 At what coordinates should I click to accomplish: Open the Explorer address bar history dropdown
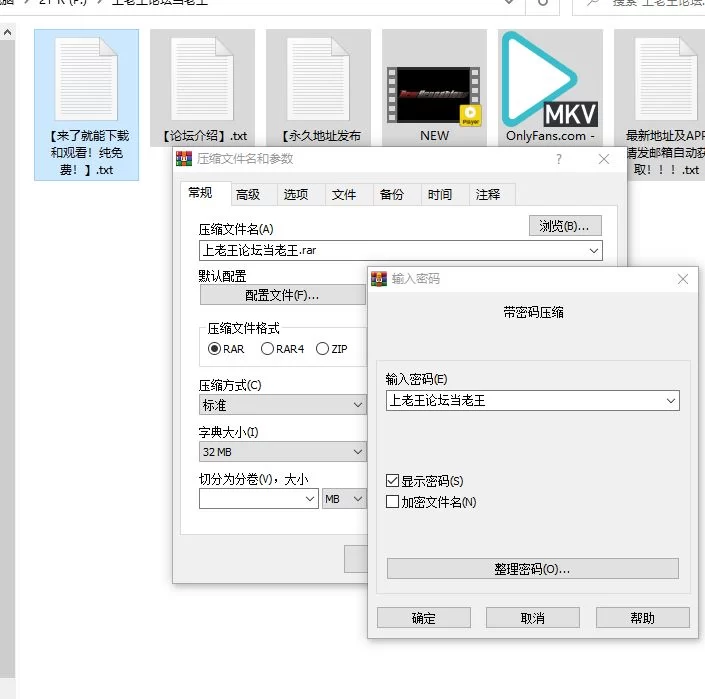509,3
